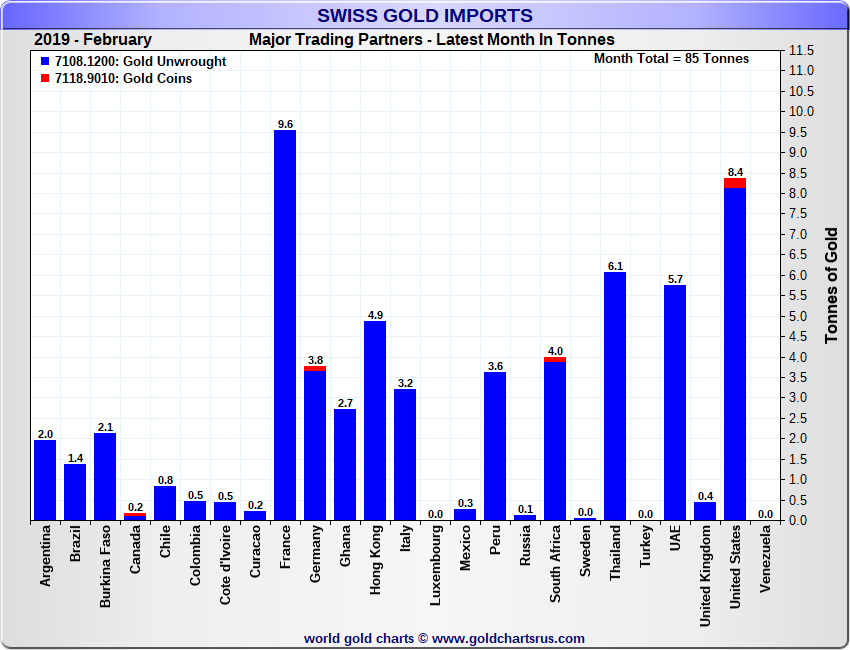Select the Ghana bar labeled 2.7
Image resolution: width=850 pixels, height=650 pixels.
pos(345,464)
